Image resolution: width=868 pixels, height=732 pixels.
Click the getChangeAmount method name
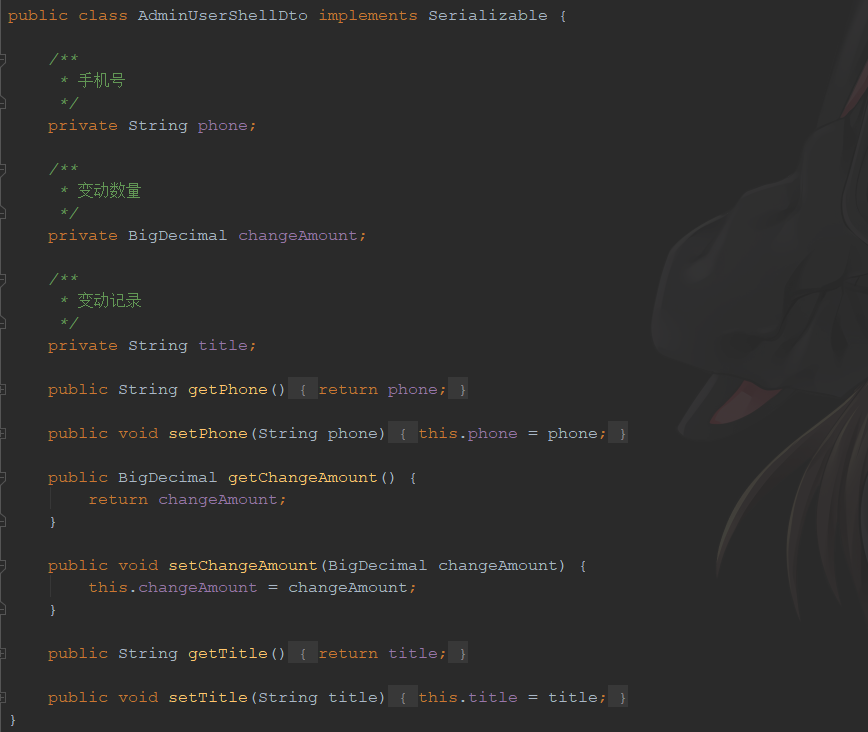(303, 477)
